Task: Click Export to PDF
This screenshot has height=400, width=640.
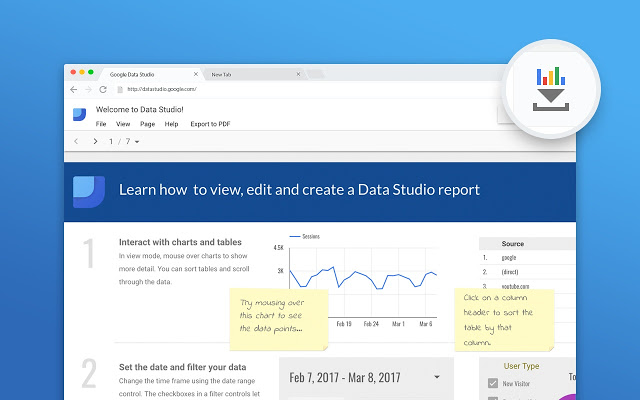Action: (210, 124)
